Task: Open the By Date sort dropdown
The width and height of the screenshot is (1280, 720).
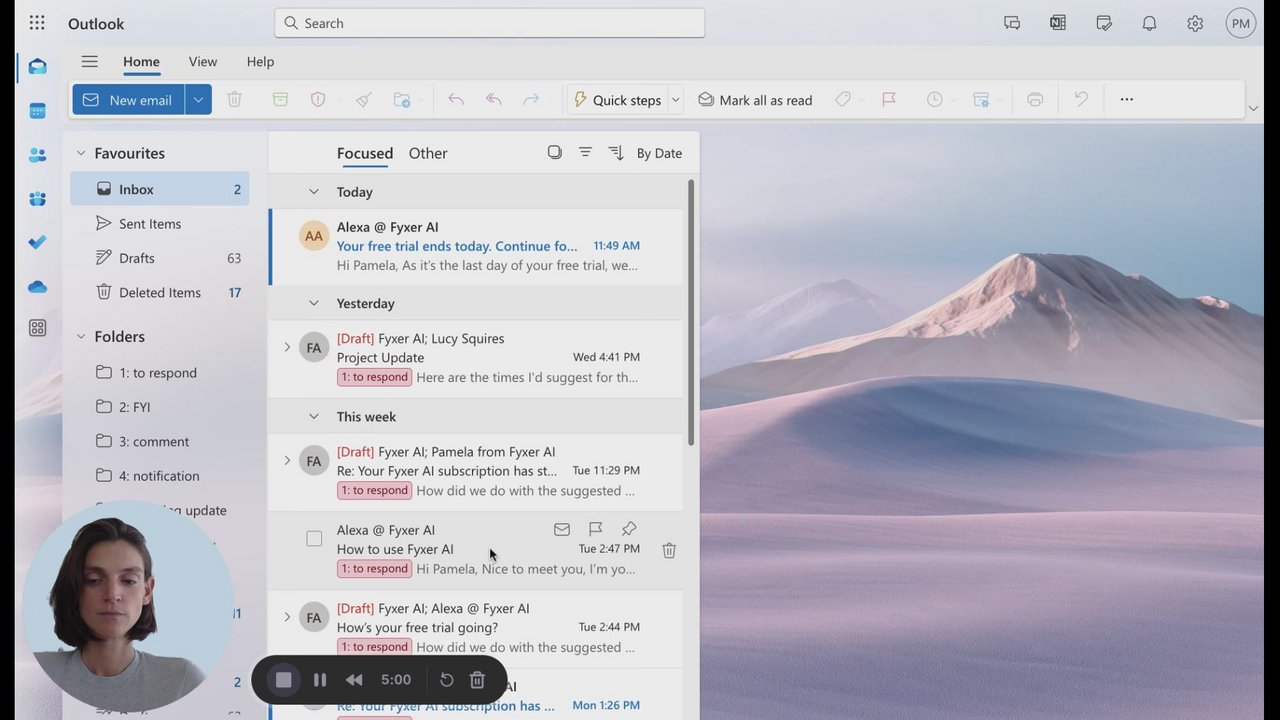Action: pyautogui.click(x=659, y=153)
